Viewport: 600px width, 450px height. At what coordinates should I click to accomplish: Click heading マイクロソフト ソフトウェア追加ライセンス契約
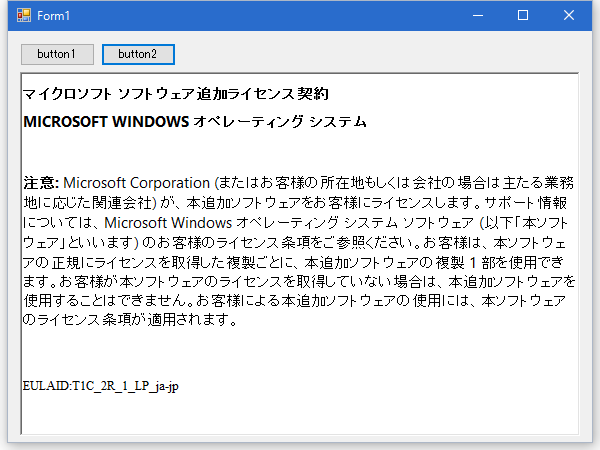(x=176, y=94)
